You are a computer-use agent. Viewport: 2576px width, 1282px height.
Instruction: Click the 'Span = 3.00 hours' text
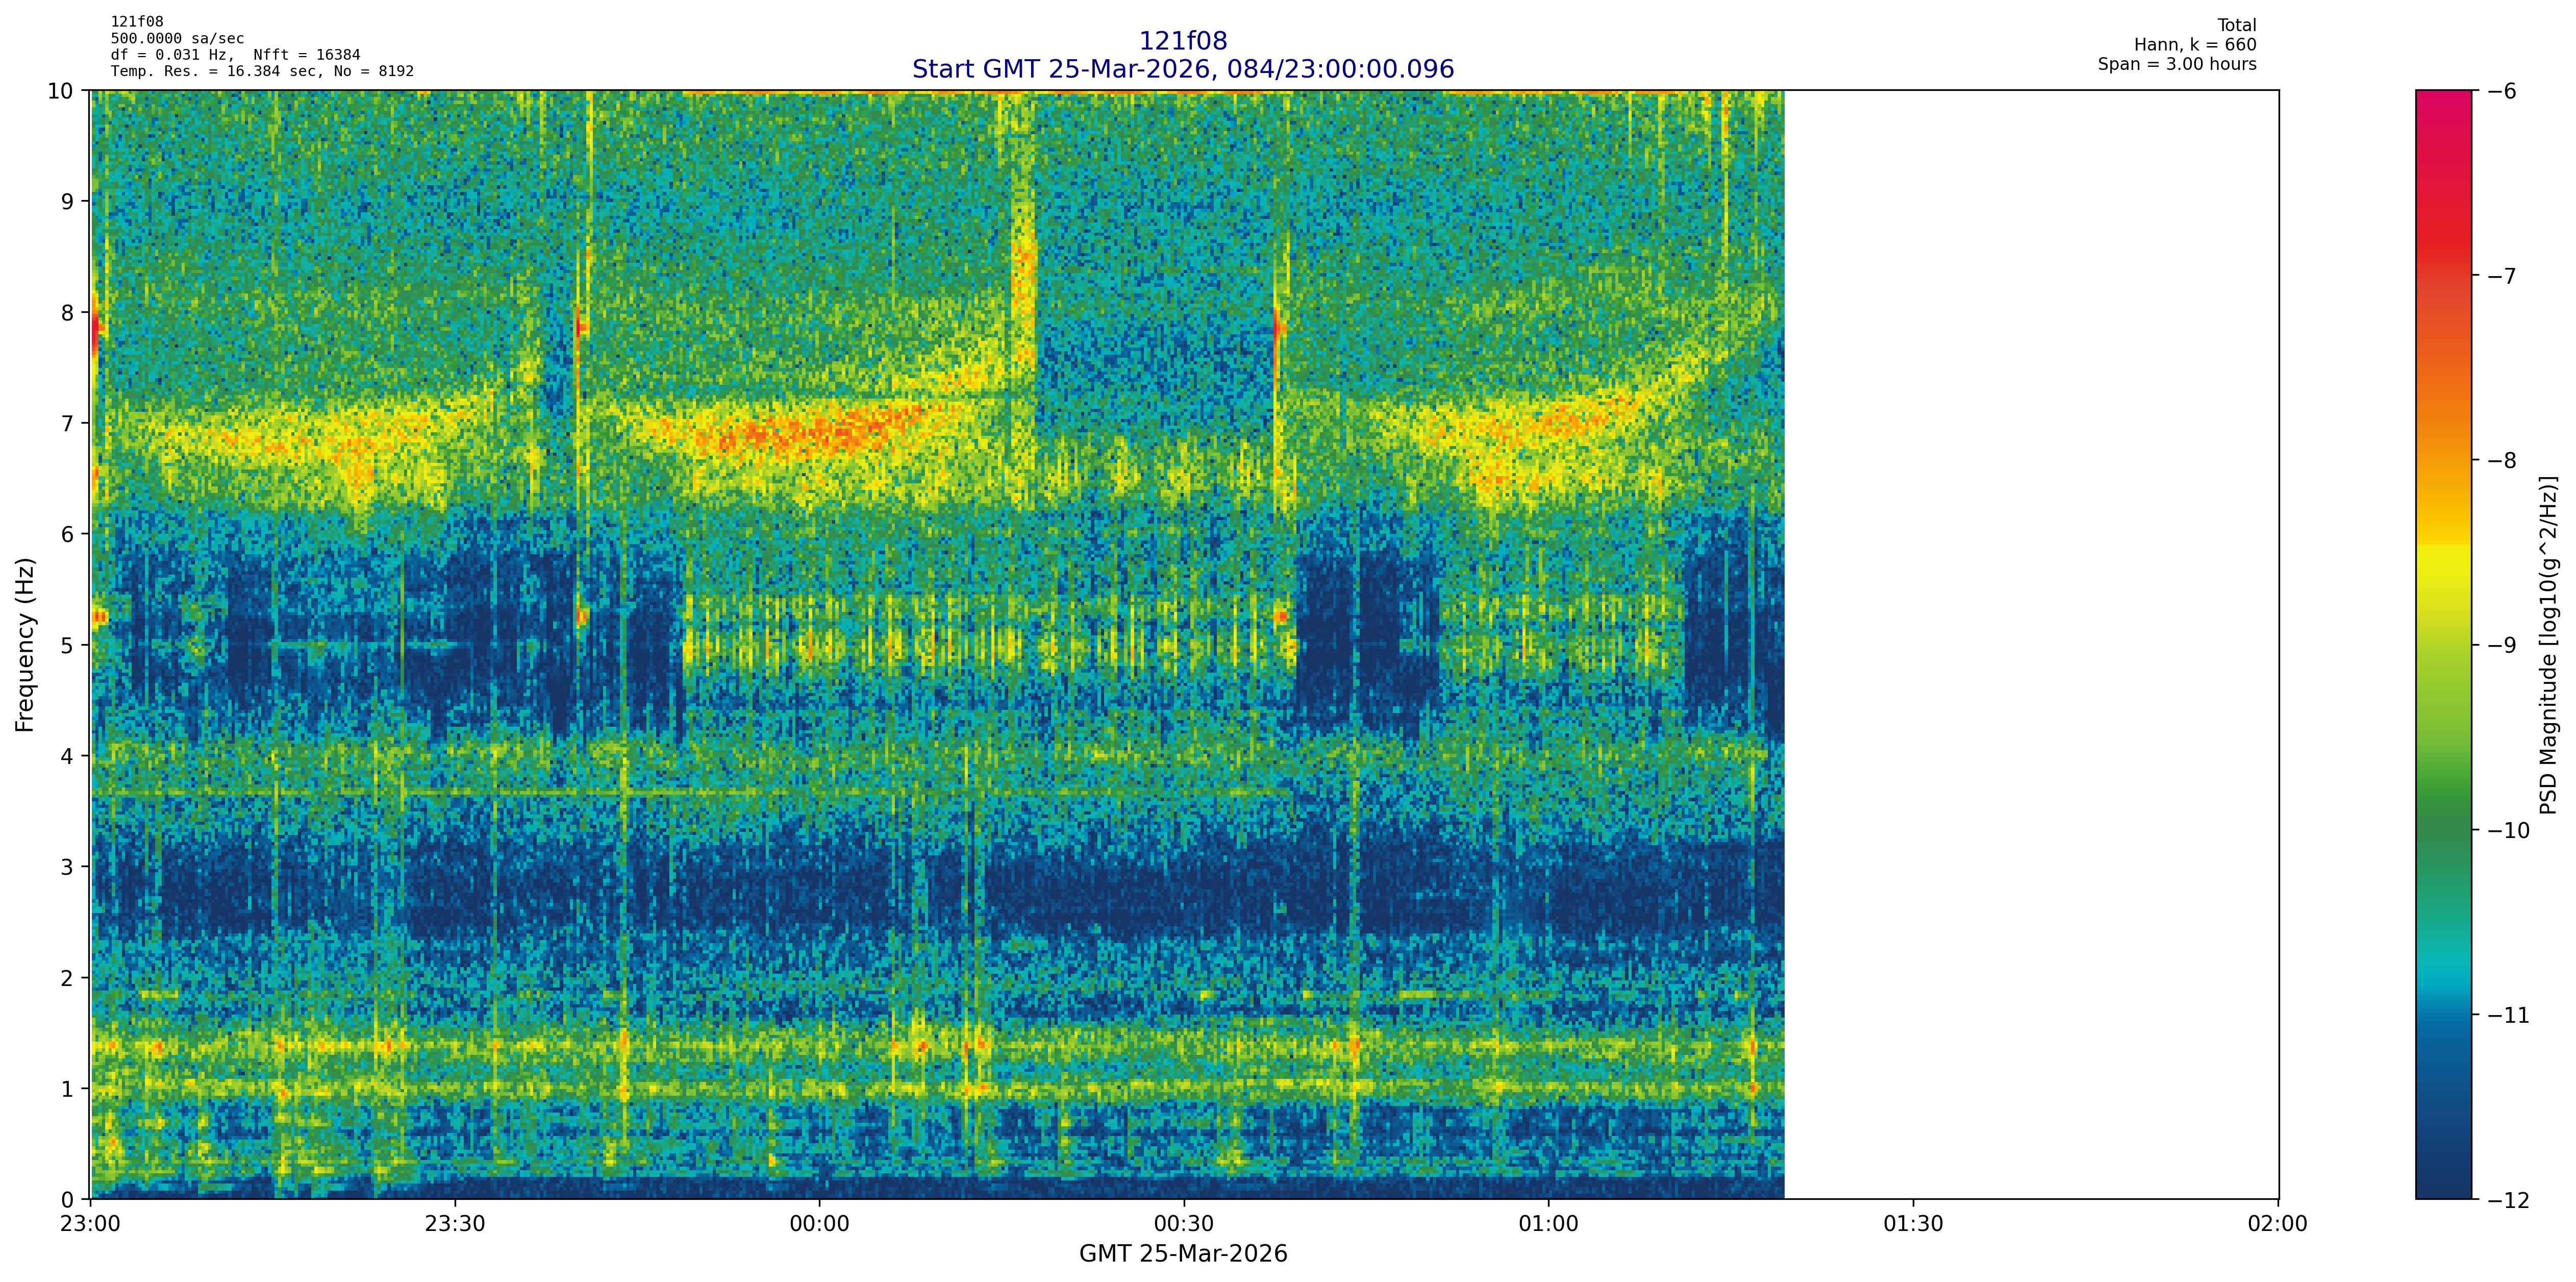[x=2177, y=64]
